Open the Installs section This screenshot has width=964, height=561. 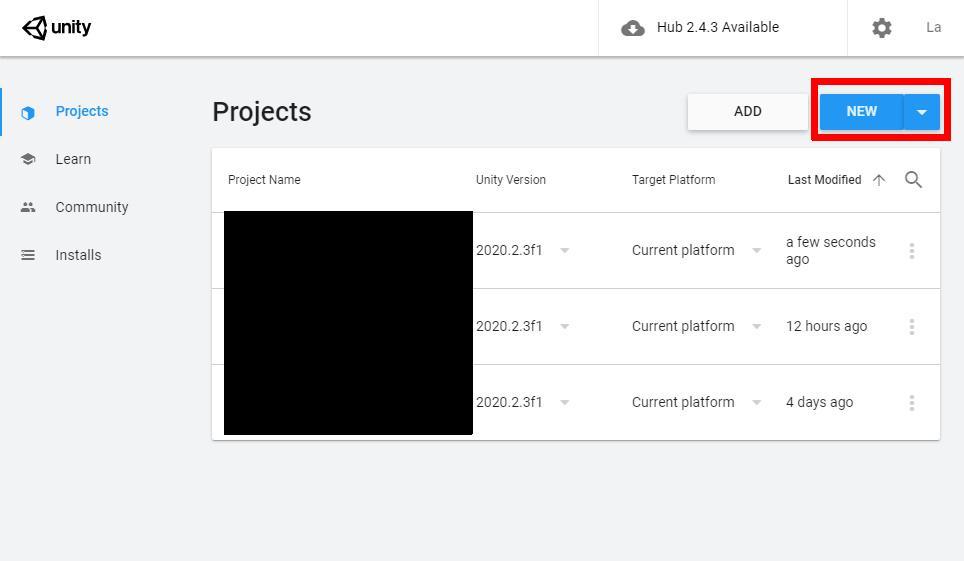(78, 255)
